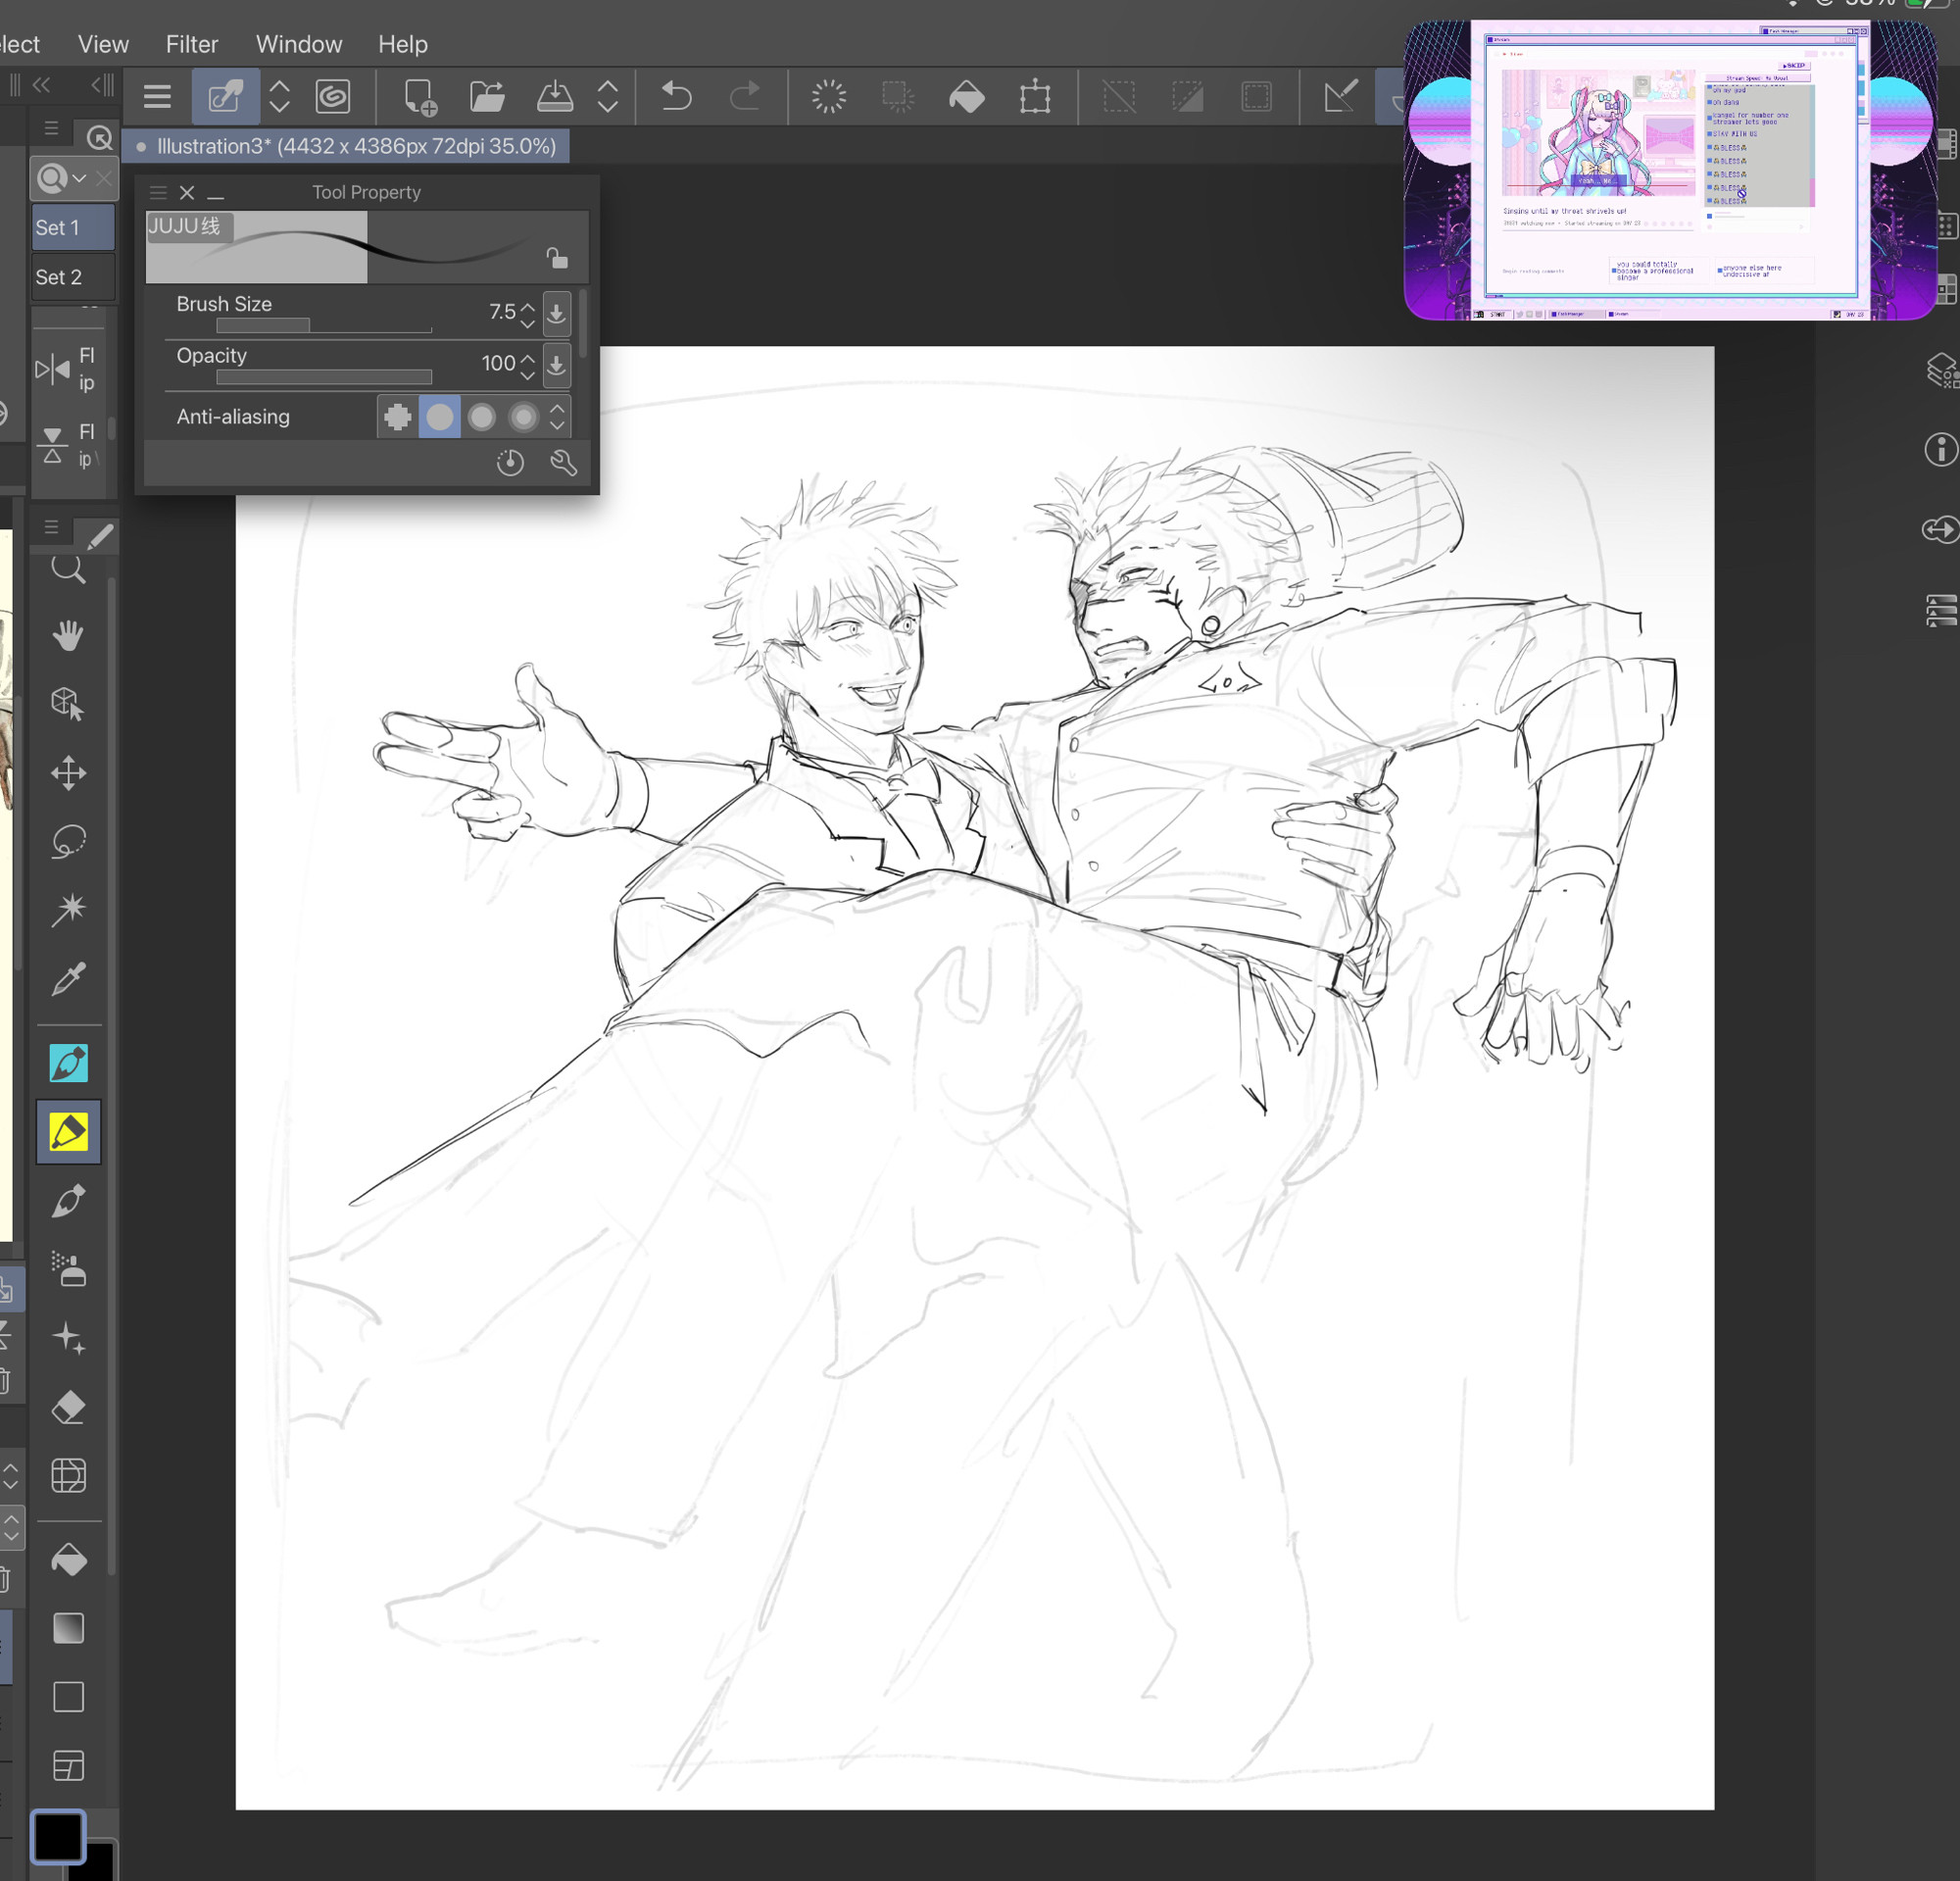Image resolution: width=1960 pixels, height=1881 pixels.
Task: Select anti-aliasing Weak option
Action: pos(439,417)
